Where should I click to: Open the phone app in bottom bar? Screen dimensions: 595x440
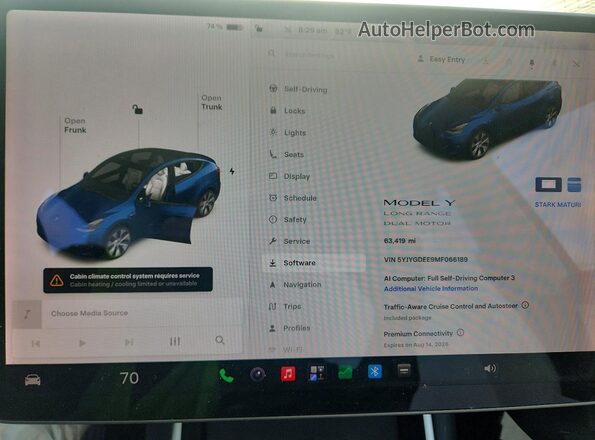[x=227, y=376]
